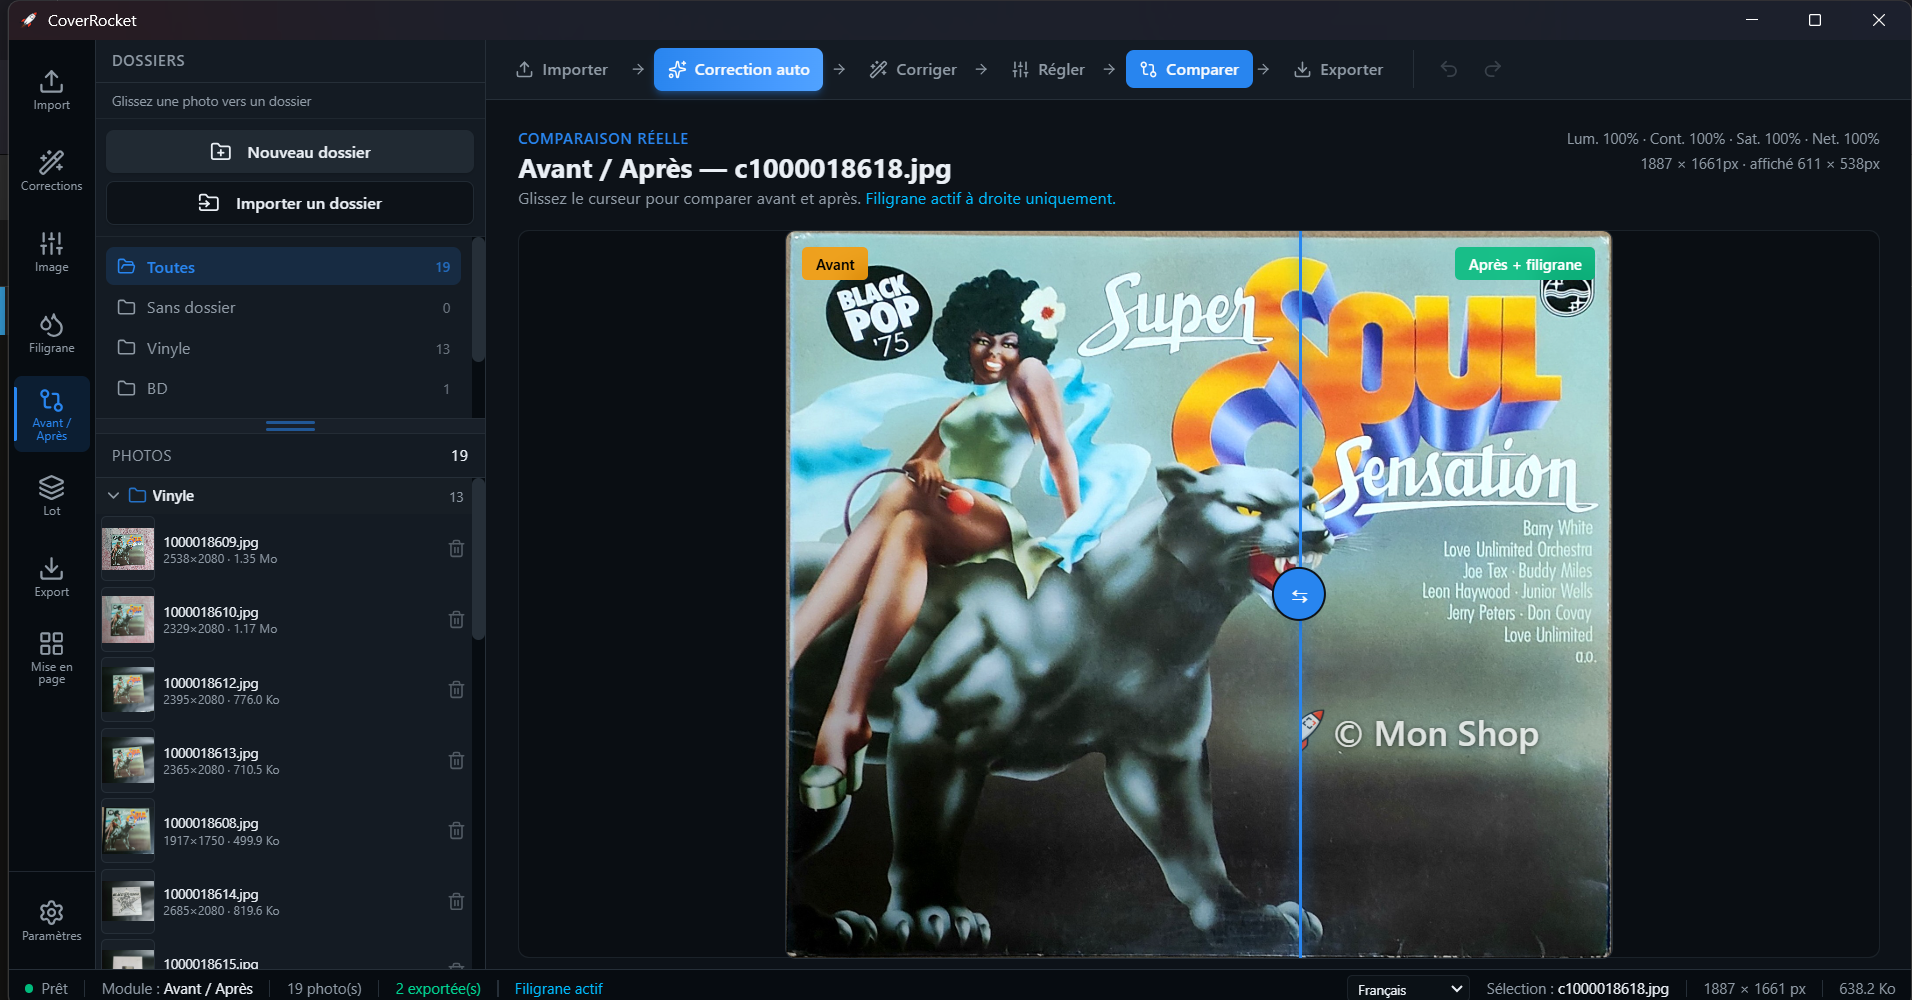
Task: Select the Comparer step
Action: click(1189, 69)
